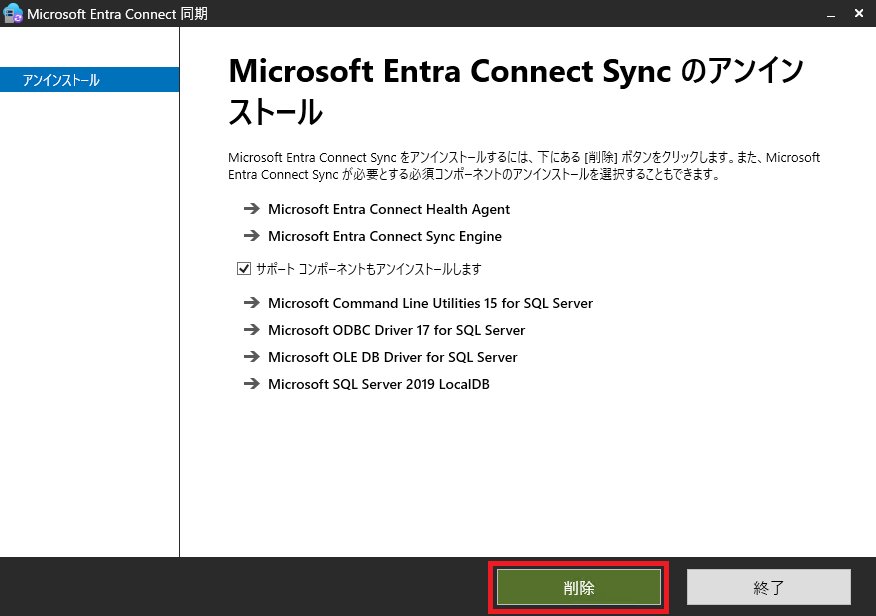This screenshot has height=616, width=876.
Task: Click the text Microsoft ODBC Driver 17 for SQL Server
Action: coord(397,330)
